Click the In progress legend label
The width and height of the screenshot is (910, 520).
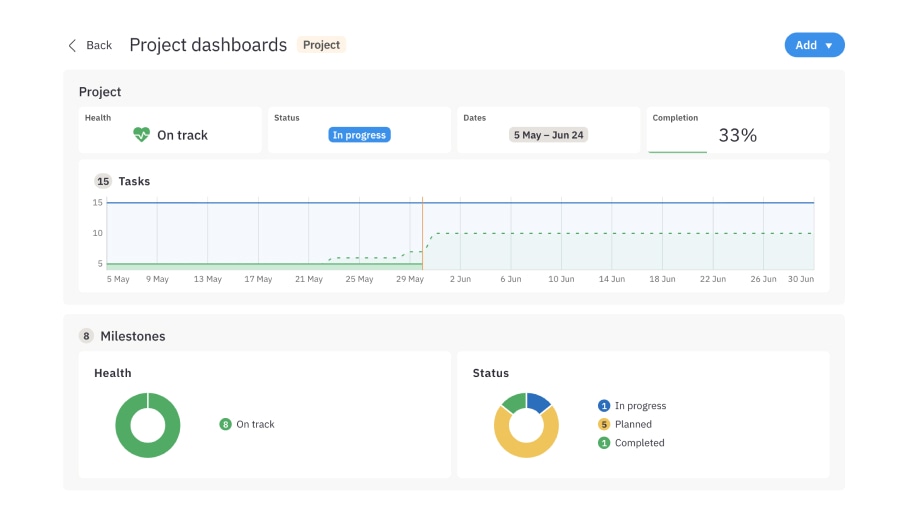pyautogui.click(x=640, y=406)
